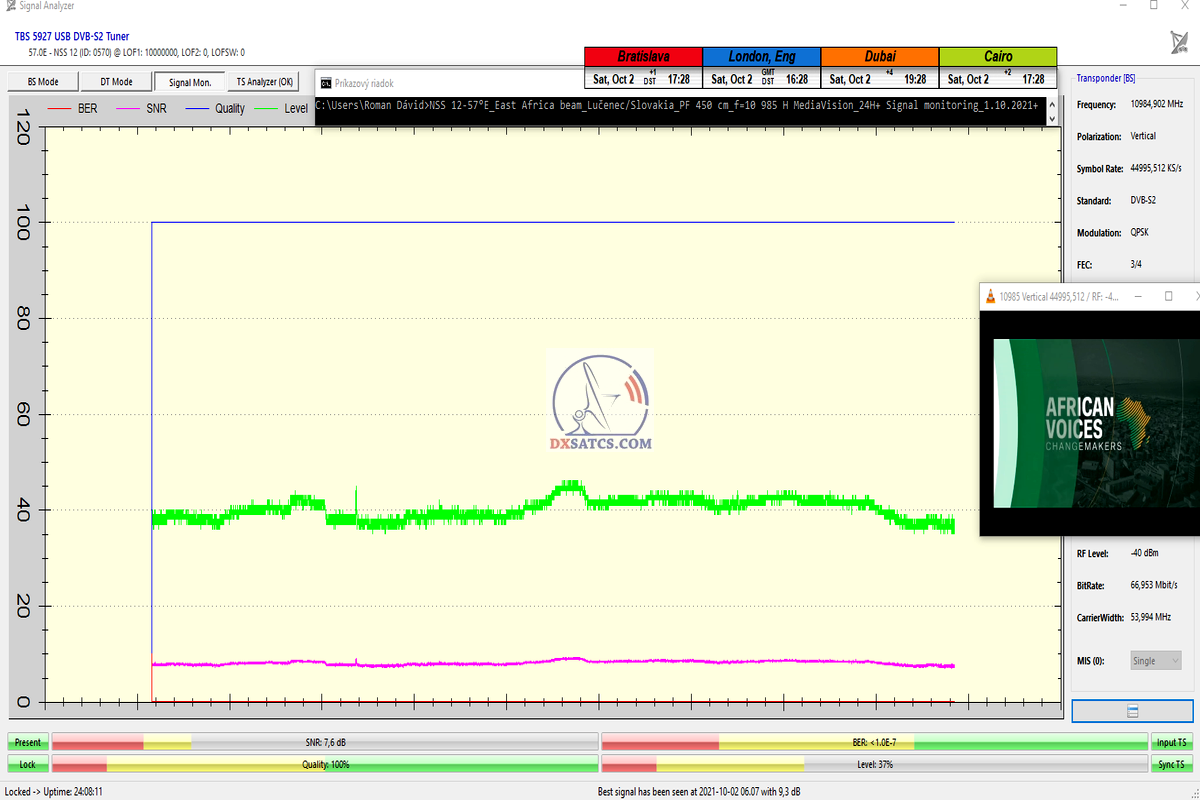
Task: Open the MIS Single dropdown
Action: [1155, 660]
